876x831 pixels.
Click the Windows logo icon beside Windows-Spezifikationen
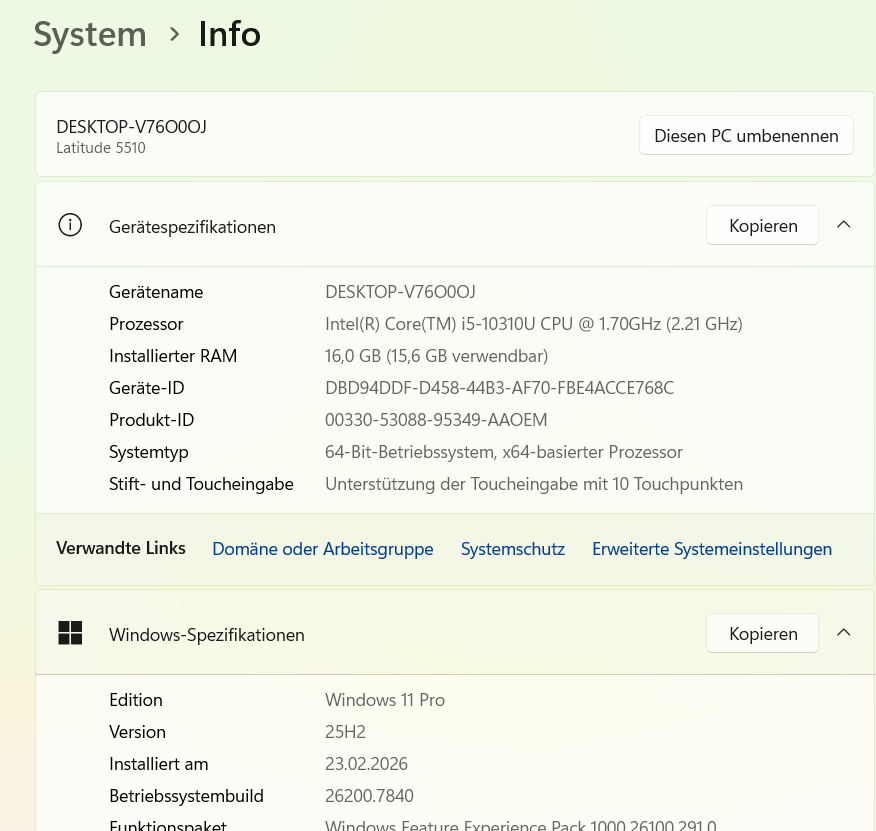(70, 633)
